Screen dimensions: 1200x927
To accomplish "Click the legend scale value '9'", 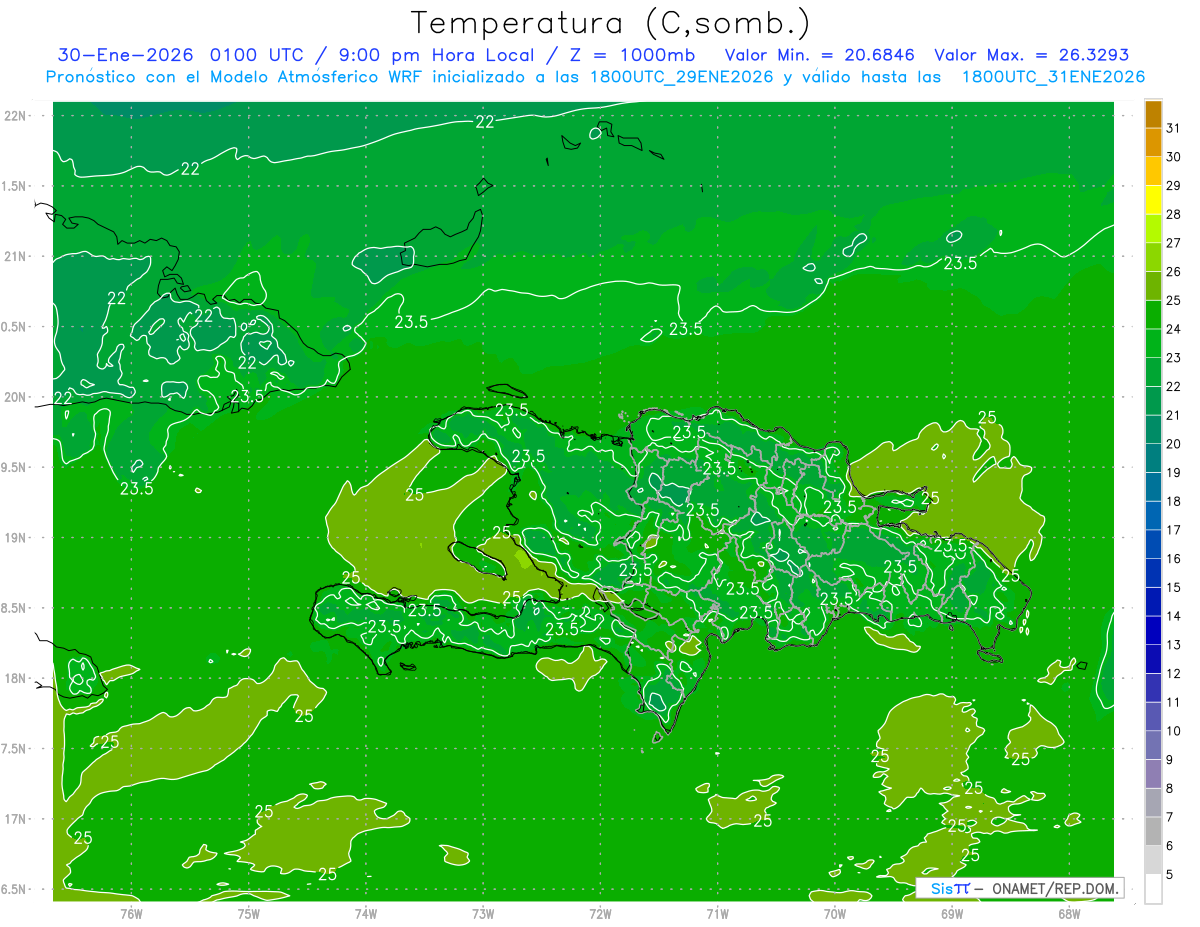I will click(x=1170, y=760).
